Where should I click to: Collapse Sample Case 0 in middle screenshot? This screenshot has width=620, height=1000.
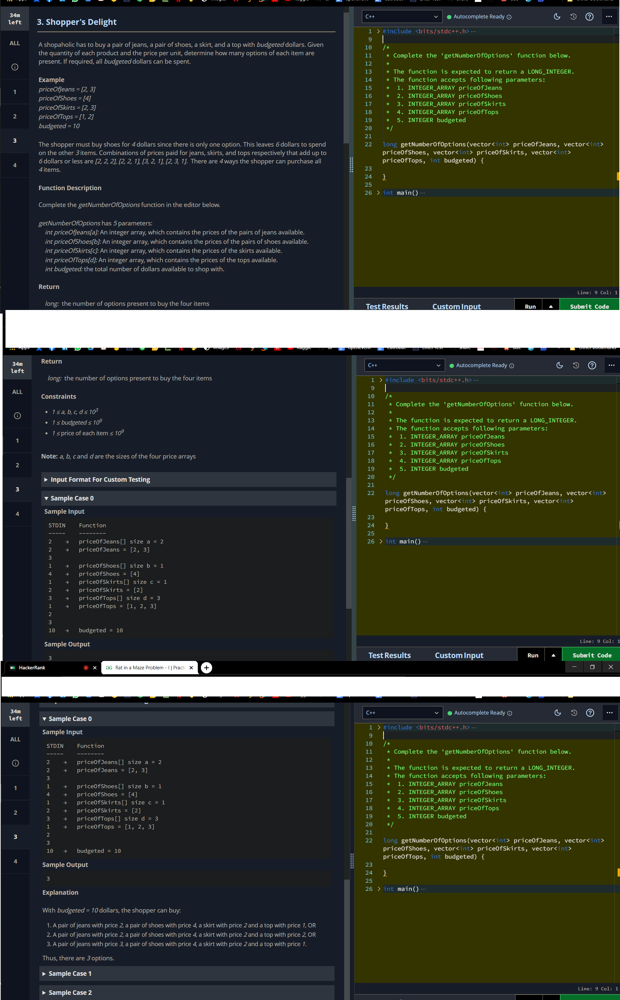point(188,498)
